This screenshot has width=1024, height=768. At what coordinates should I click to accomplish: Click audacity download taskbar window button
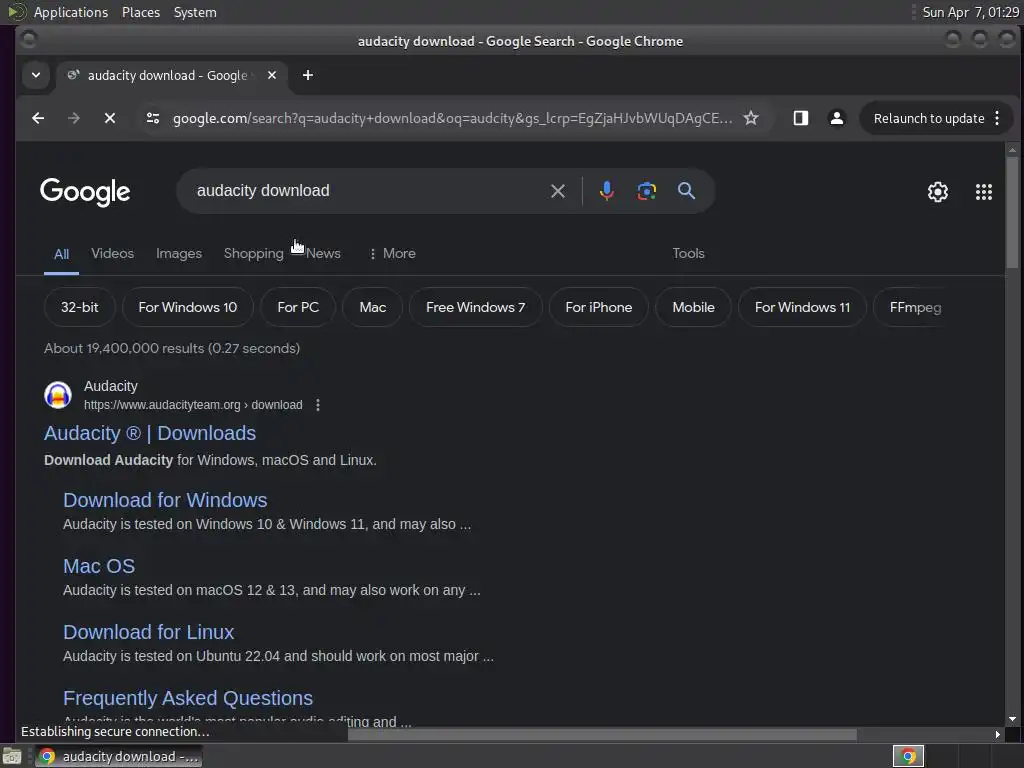pyautogui.click(x=118, y=756)
